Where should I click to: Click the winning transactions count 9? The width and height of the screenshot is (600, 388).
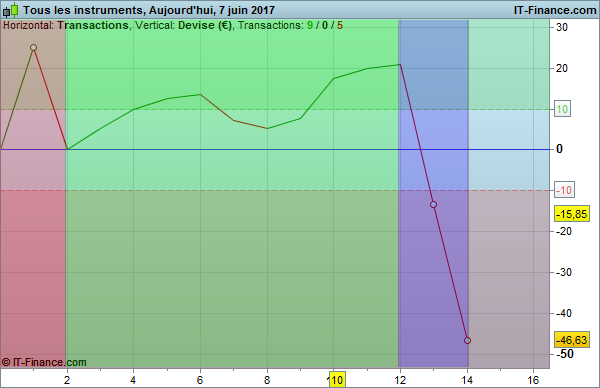click(x=310, y=26)
